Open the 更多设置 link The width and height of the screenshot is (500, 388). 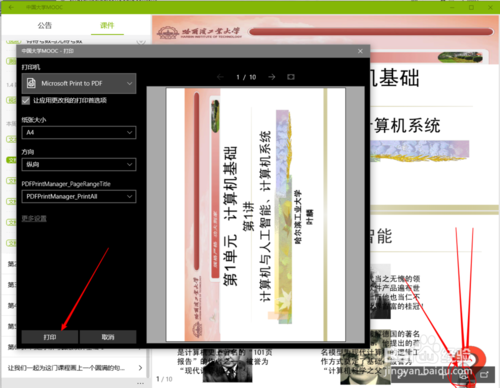34,218
